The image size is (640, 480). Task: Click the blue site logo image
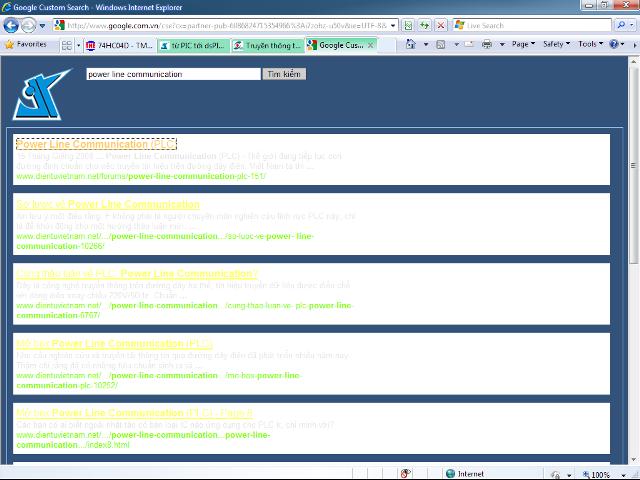[x=42, y=94]
